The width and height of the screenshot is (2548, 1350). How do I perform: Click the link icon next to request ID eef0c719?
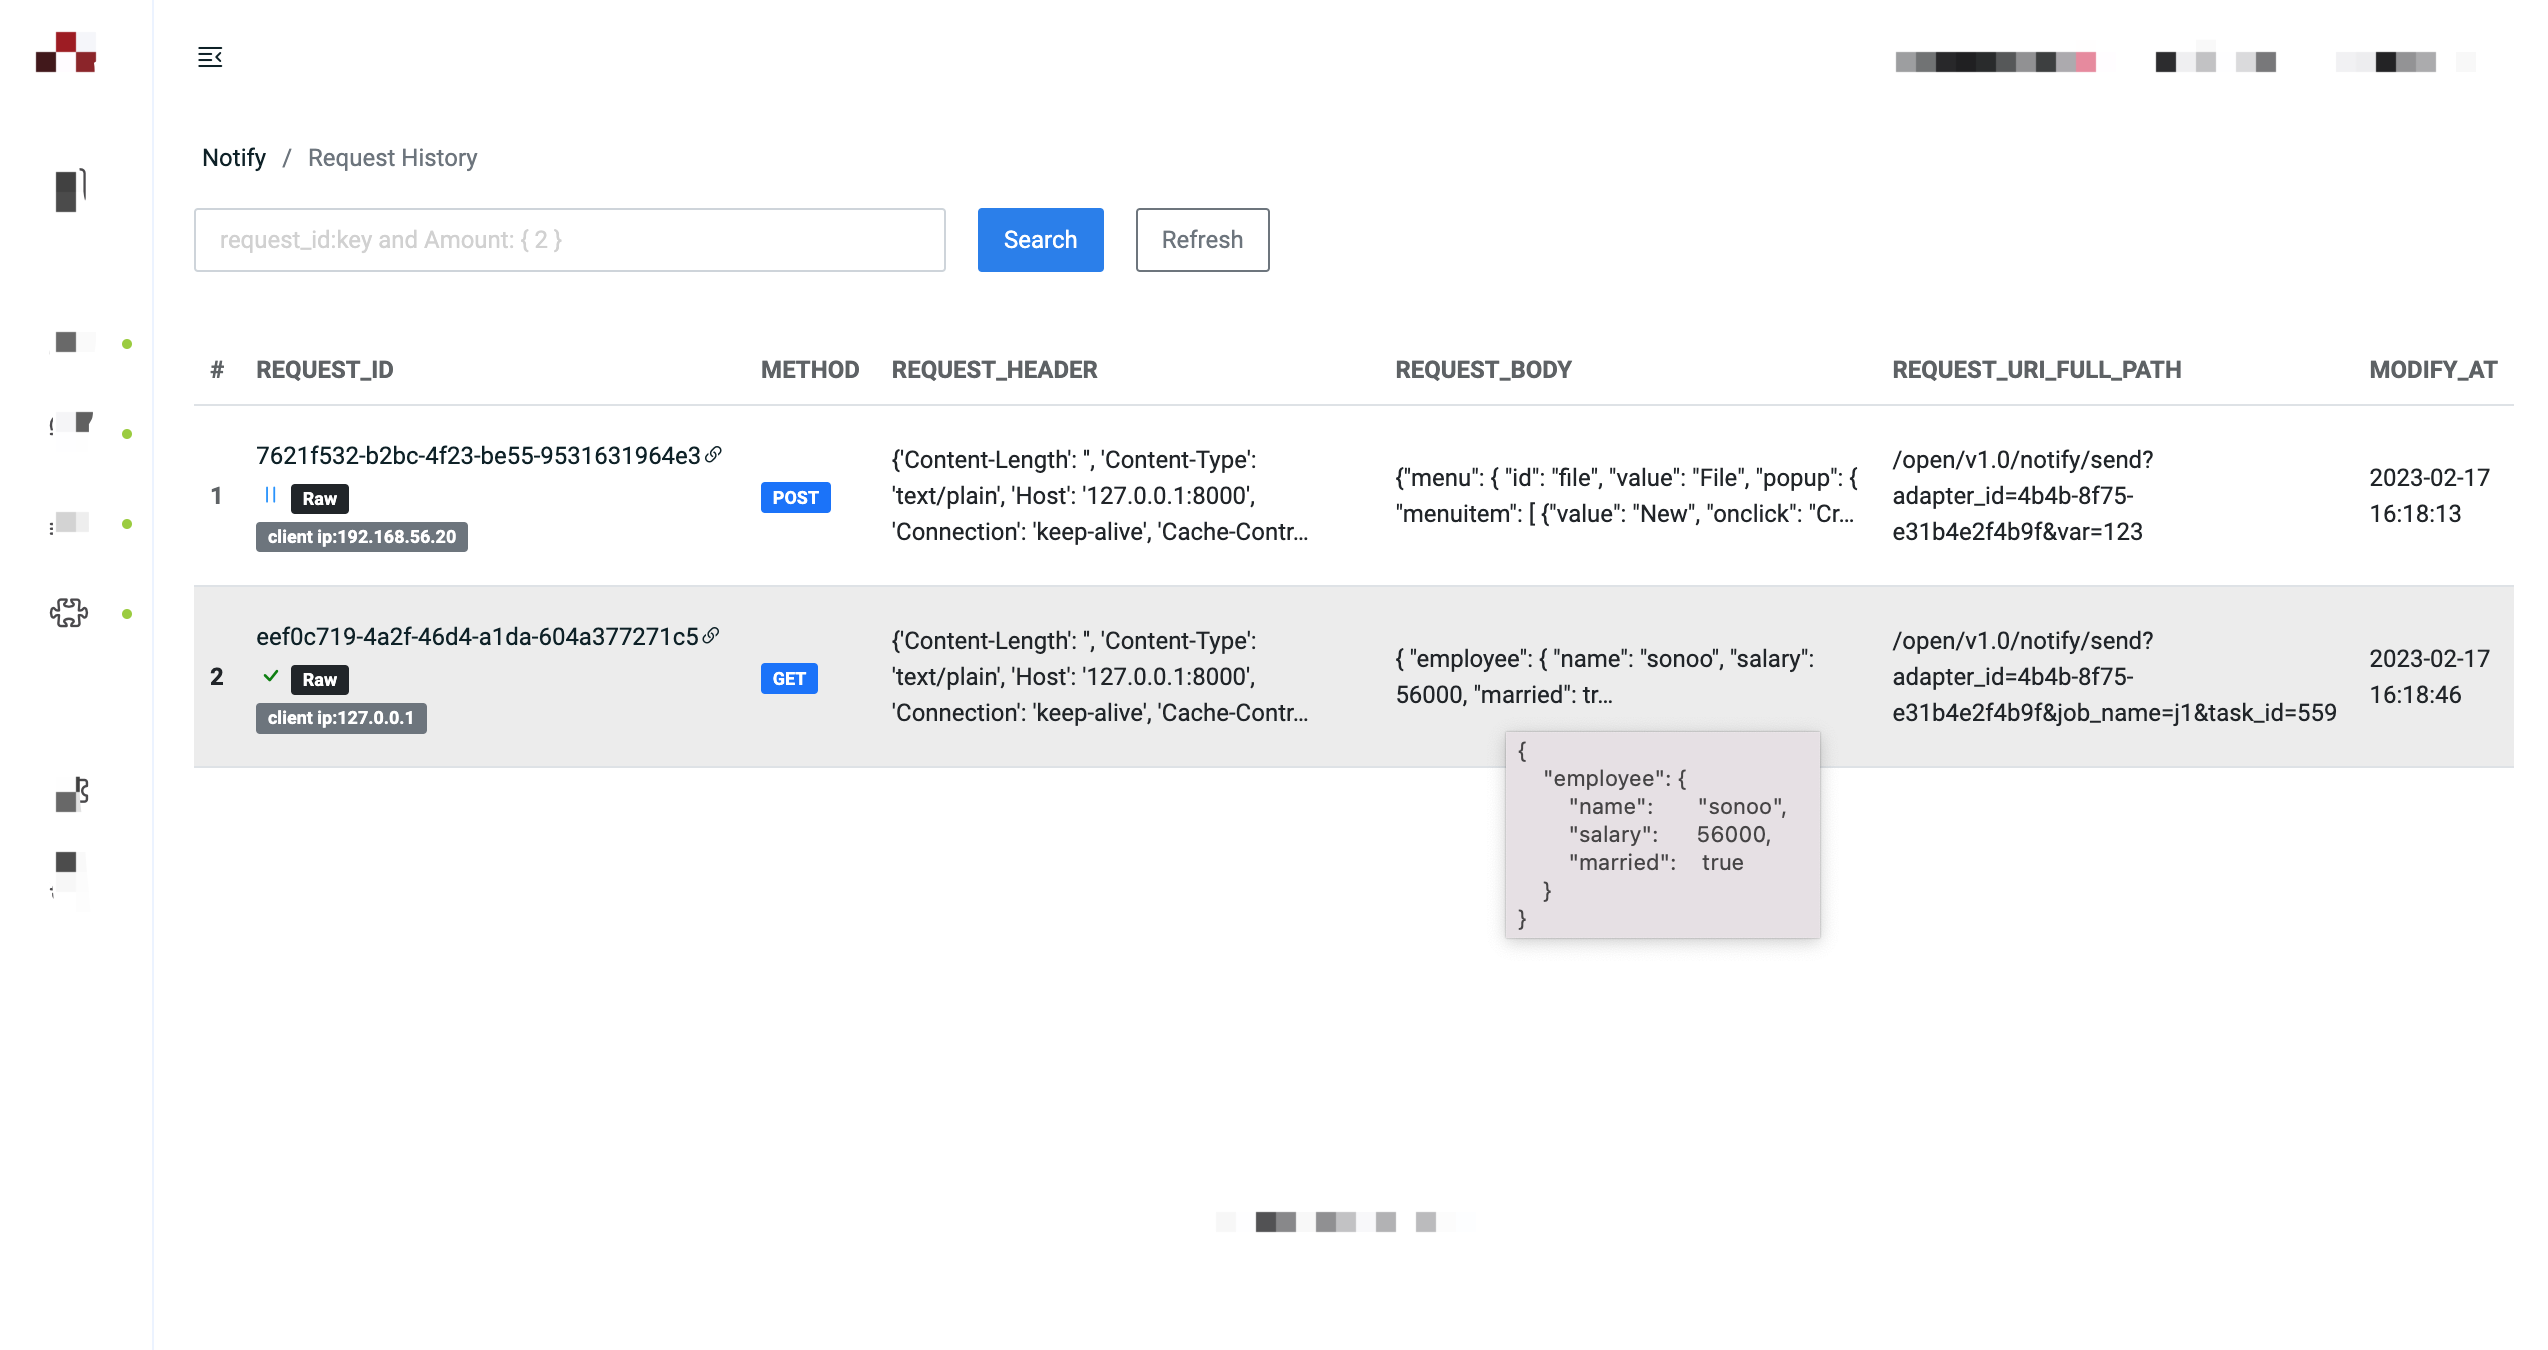[x=711, y=636]
